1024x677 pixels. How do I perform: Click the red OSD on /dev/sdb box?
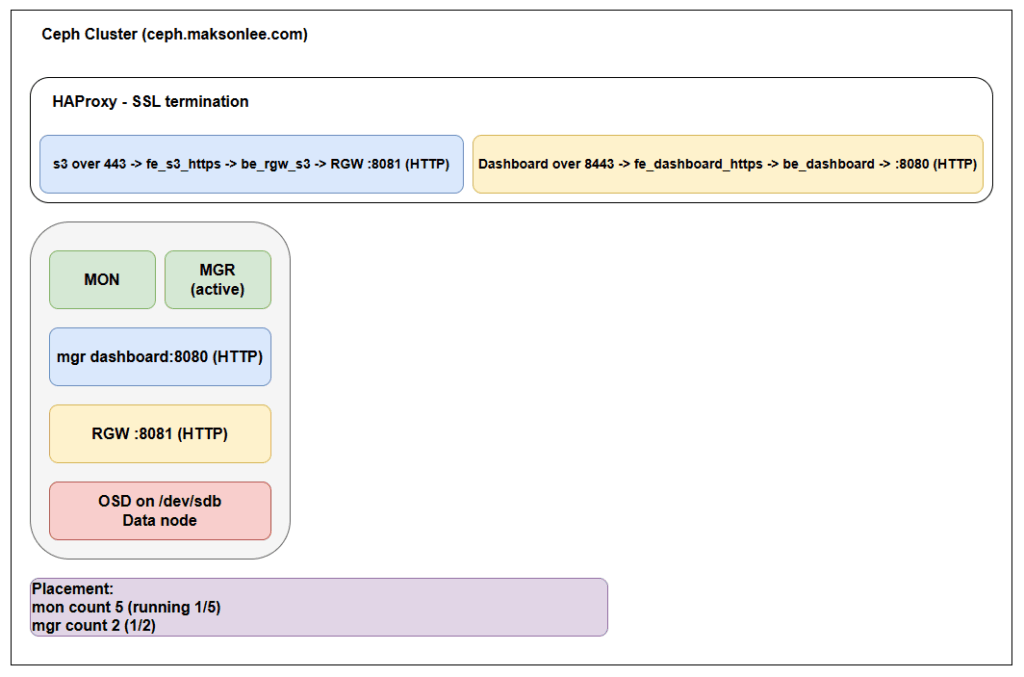point(160,502)
